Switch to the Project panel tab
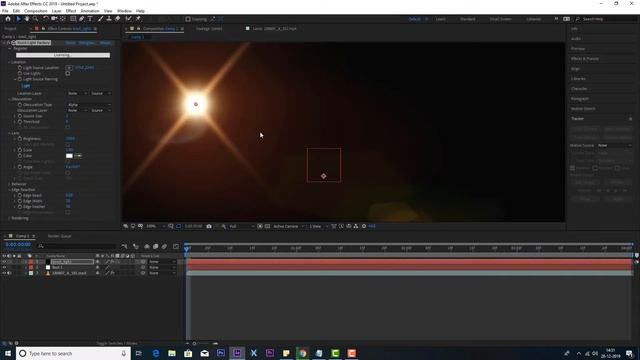The height and width of the screenshot is (360, 640). pyautogui.click(x=10, y=29)
